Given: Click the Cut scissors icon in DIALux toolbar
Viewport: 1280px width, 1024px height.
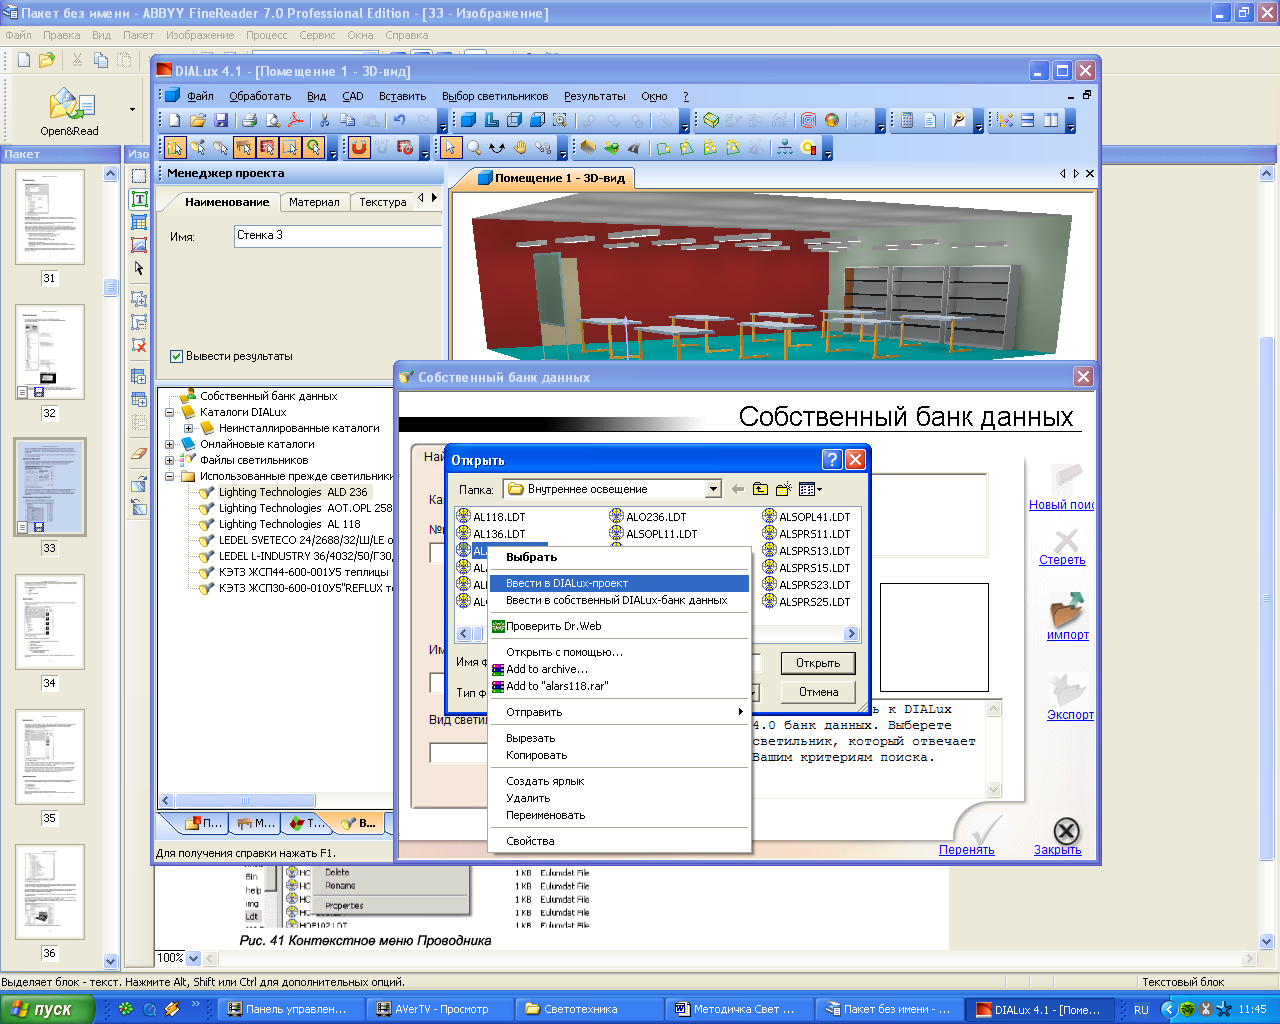Looking at the screenshot, I should click(324, 120).
